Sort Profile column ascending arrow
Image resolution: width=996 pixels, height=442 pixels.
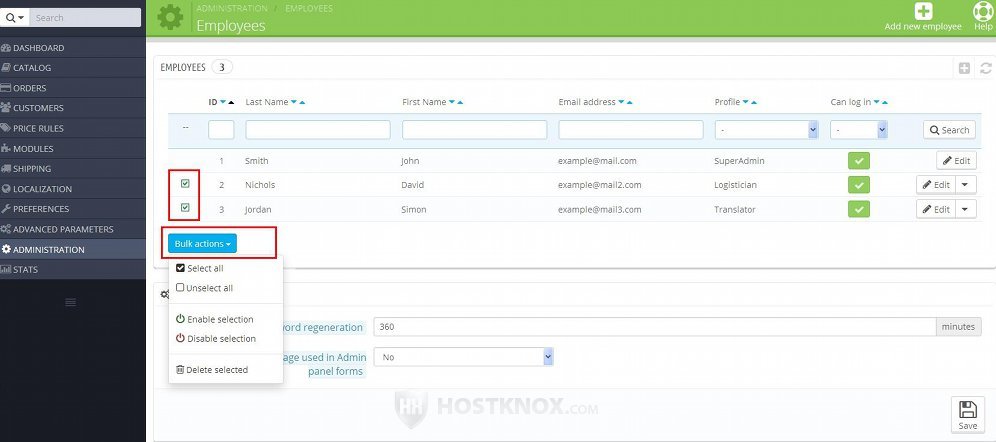pyautogui.click(x=754, y=102)
